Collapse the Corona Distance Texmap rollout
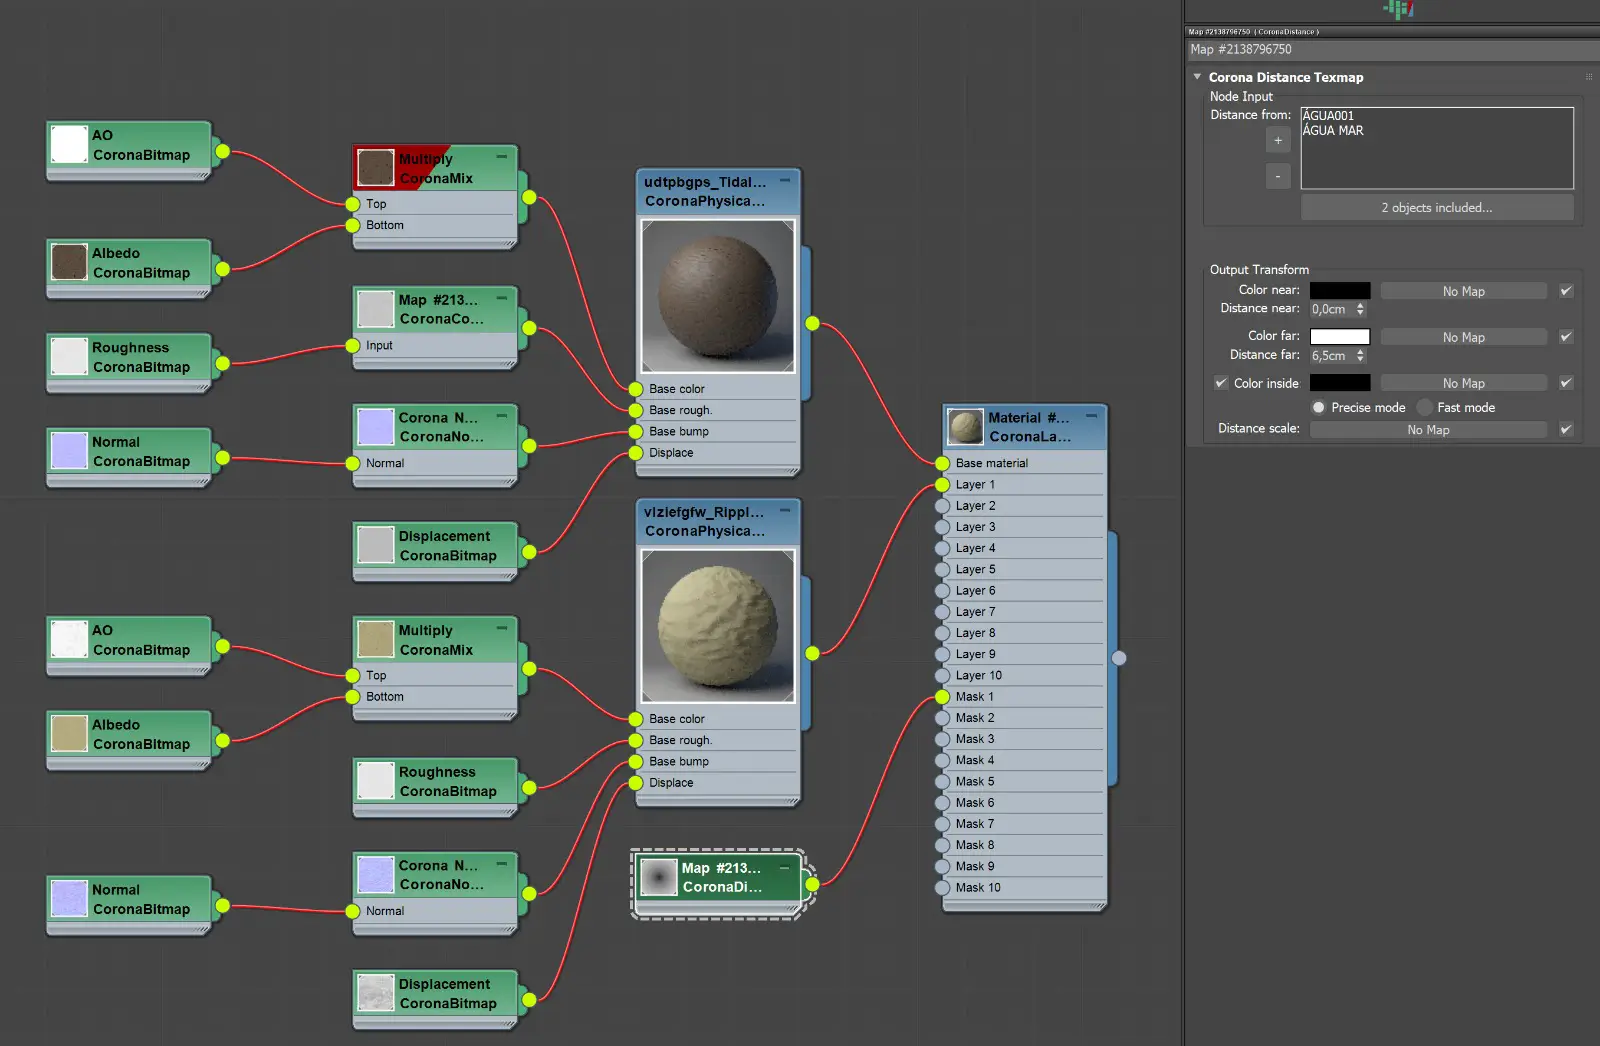The height and width of the screenshot is (1046, 1600). 1196,76
